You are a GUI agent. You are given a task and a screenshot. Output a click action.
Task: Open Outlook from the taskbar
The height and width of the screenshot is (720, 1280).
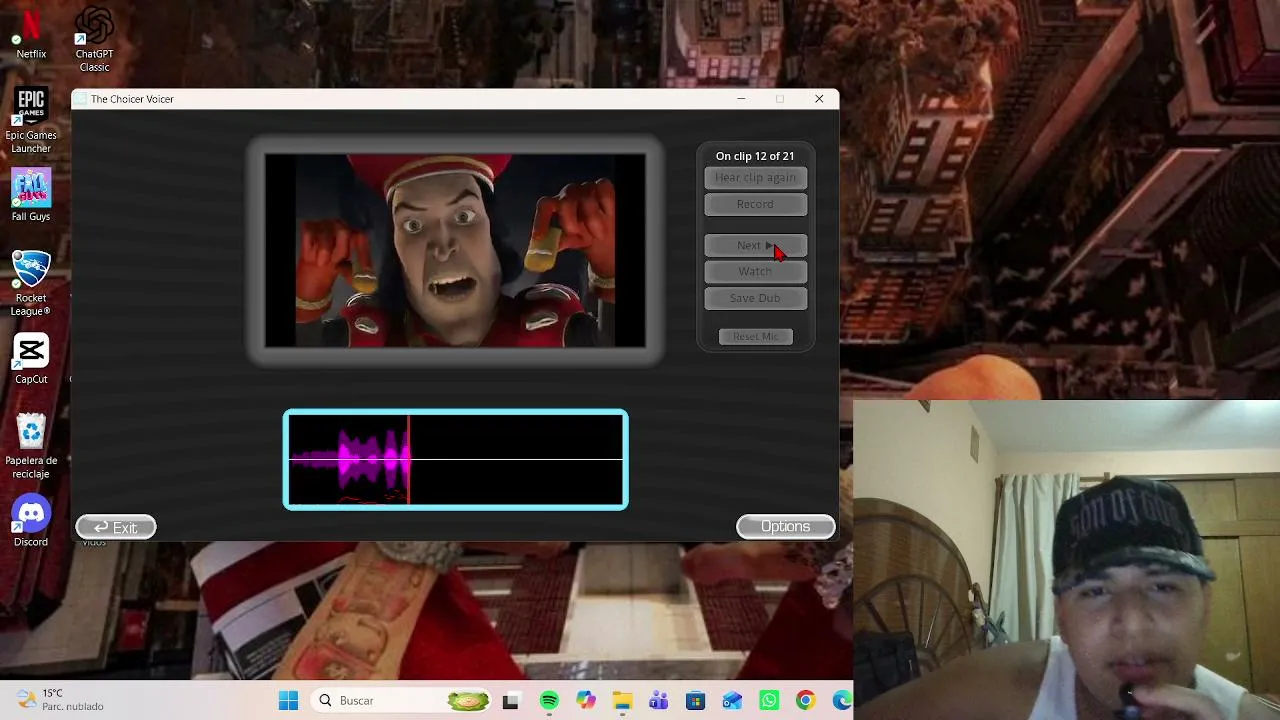pyautogui.click(x=732, y=701)
